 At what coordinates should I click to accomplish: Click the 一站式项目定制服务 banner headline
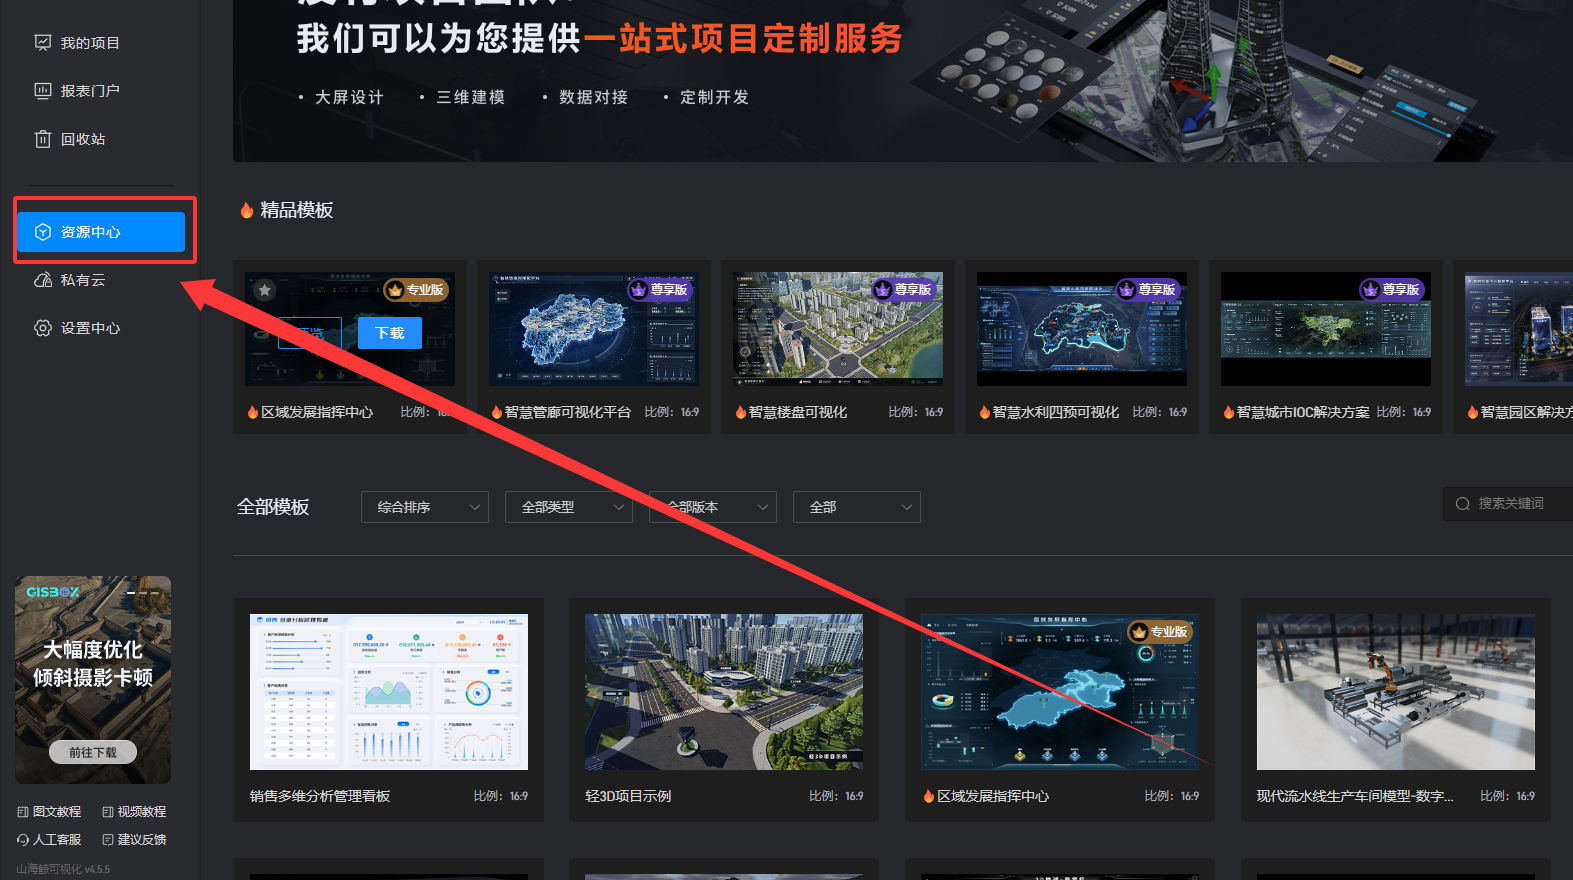point(743,38)
